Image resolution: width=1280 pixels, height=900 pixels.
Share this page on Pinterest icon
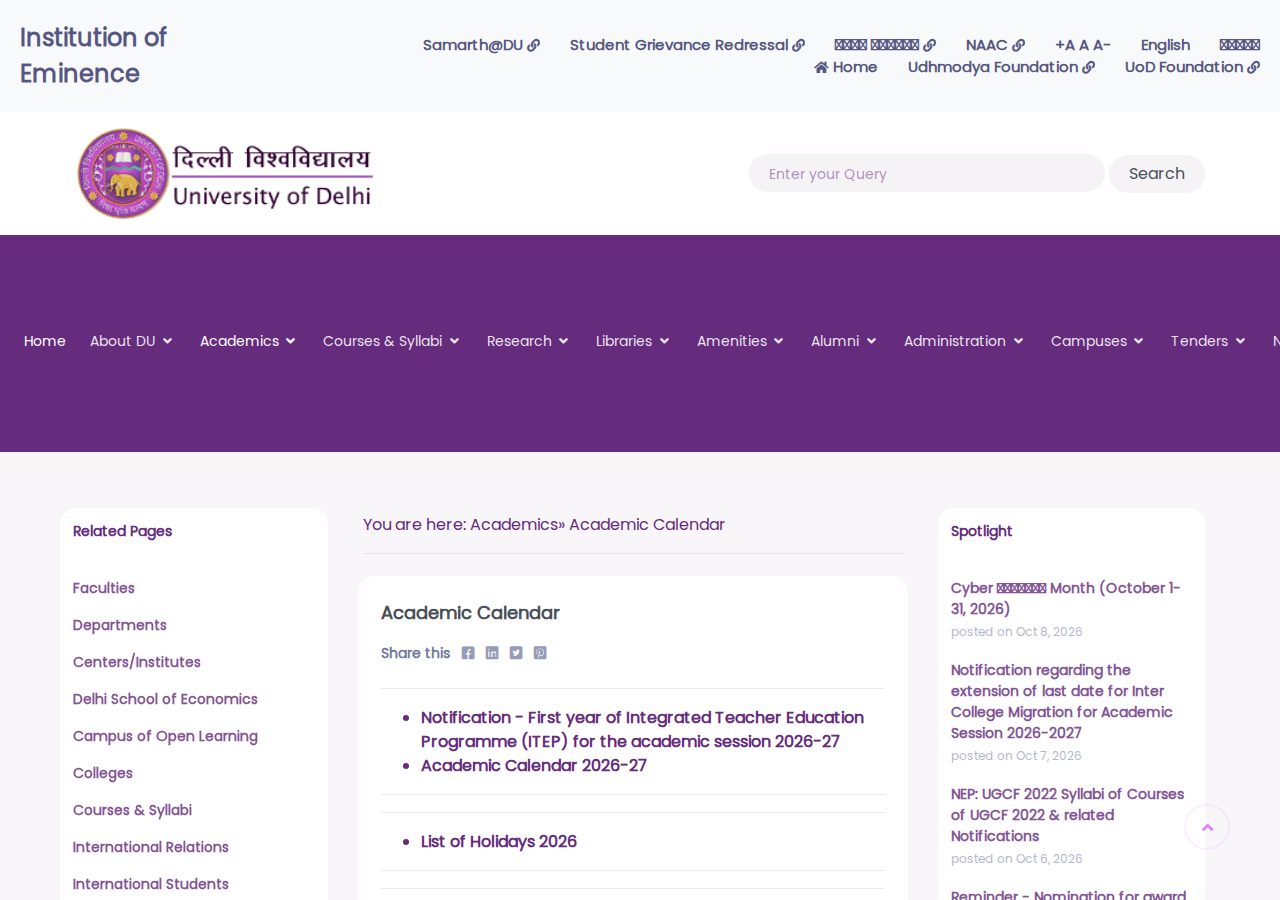tap(540, 653)
